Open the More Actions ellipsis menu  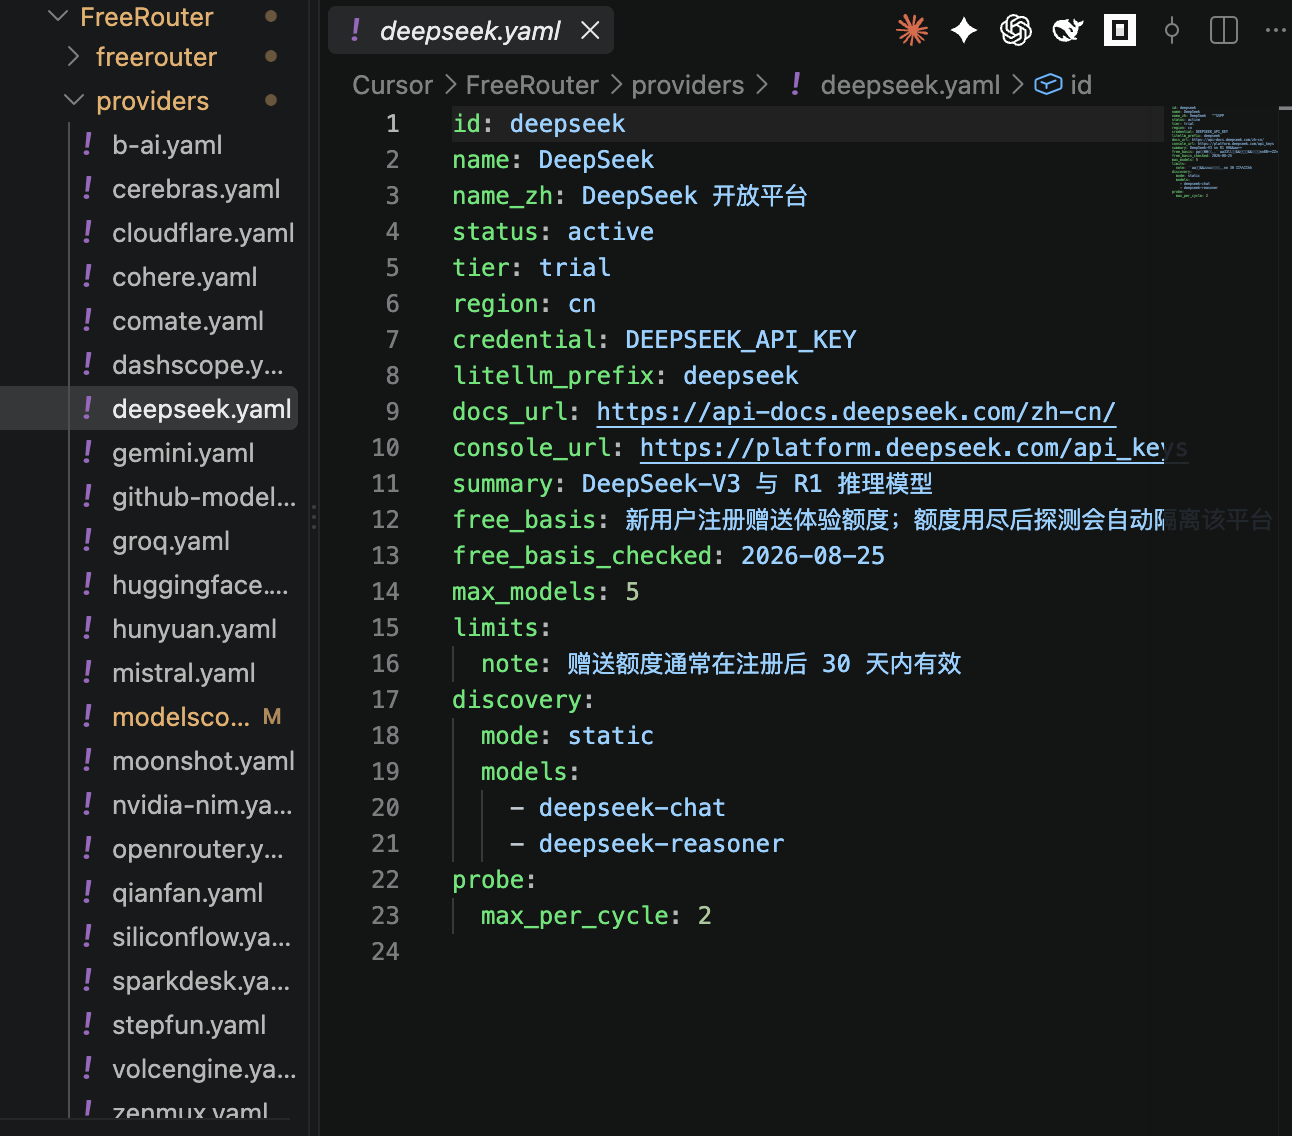(x=1275, y=30)
